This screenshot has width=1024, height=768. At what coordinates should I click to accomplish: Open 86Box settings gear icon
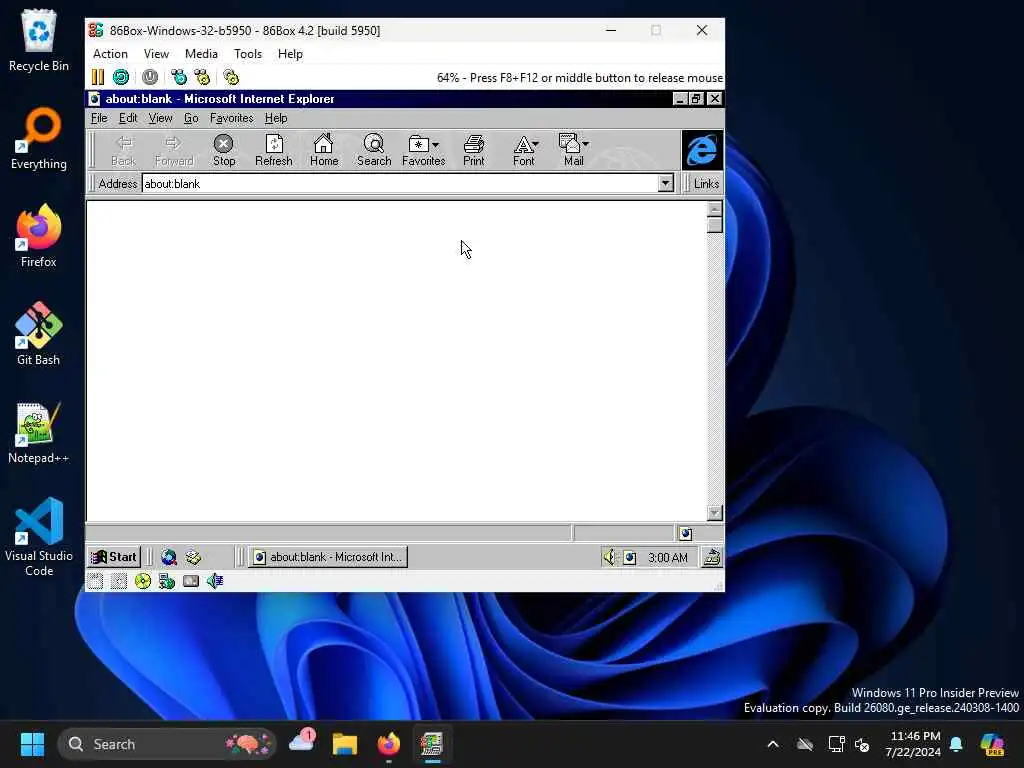click(x=231, y=77)
